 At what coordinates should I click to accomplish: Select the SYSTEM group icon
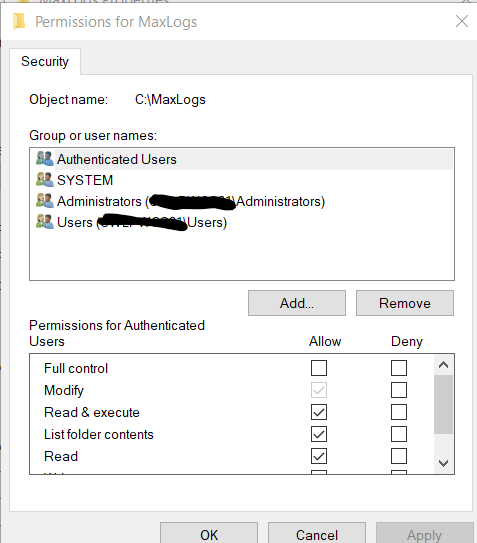(45, 180)
